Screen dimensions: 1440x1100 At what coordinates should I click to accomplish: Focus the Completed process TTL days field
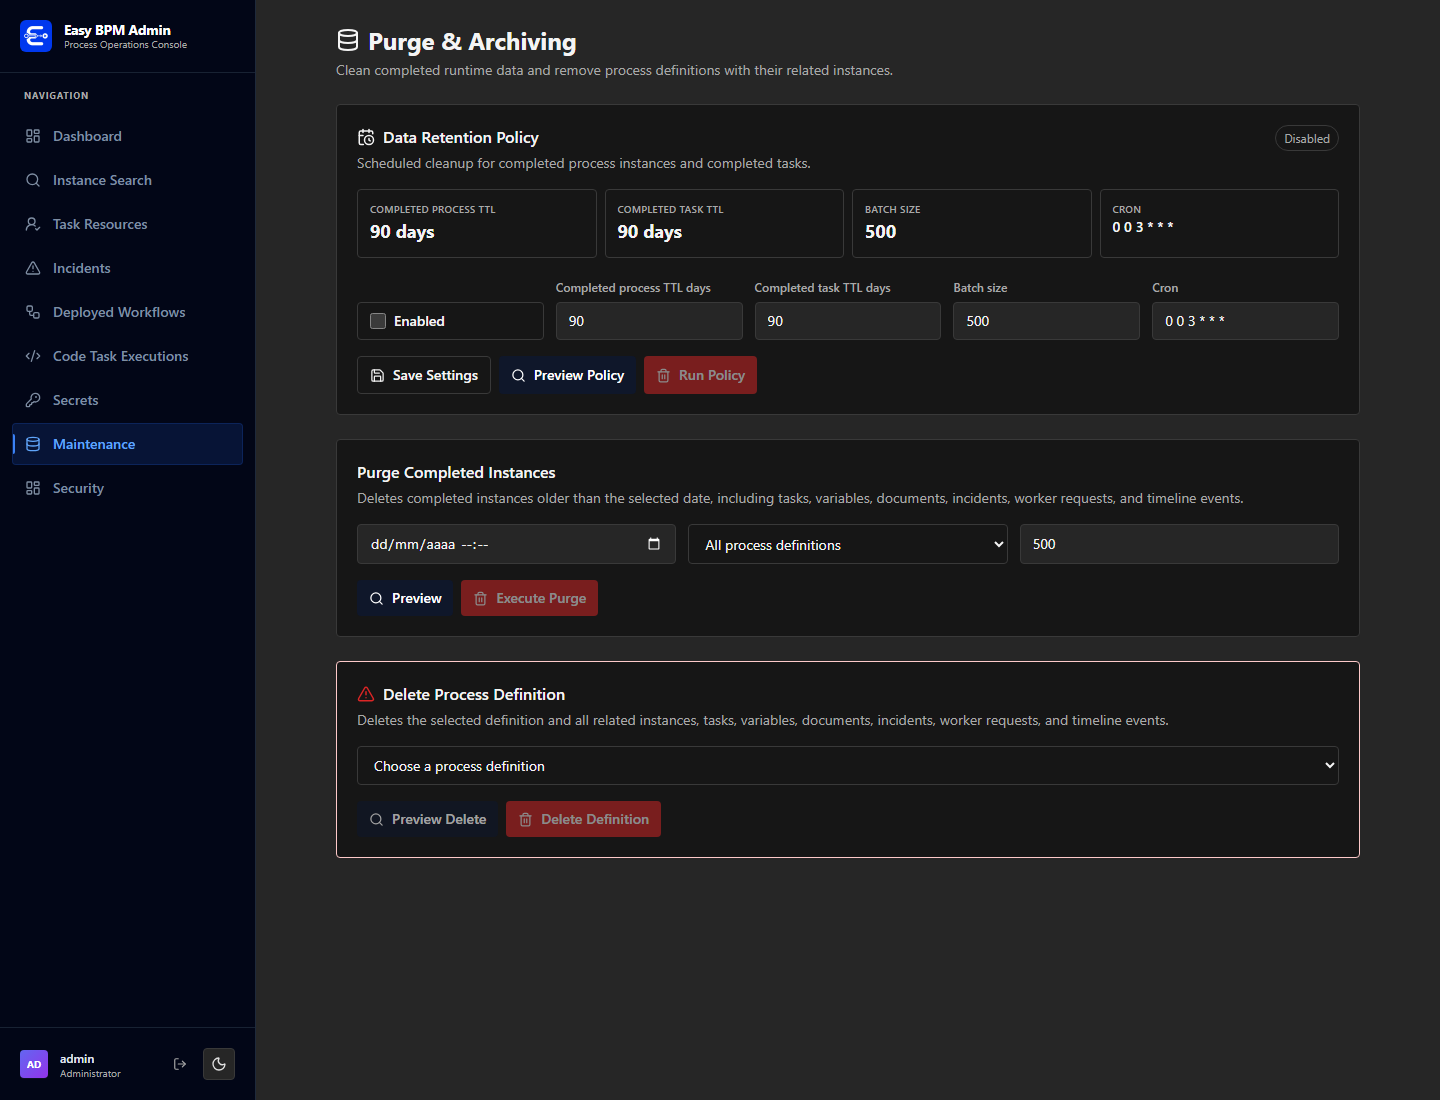pyautogui.click(x=649, y=321)
